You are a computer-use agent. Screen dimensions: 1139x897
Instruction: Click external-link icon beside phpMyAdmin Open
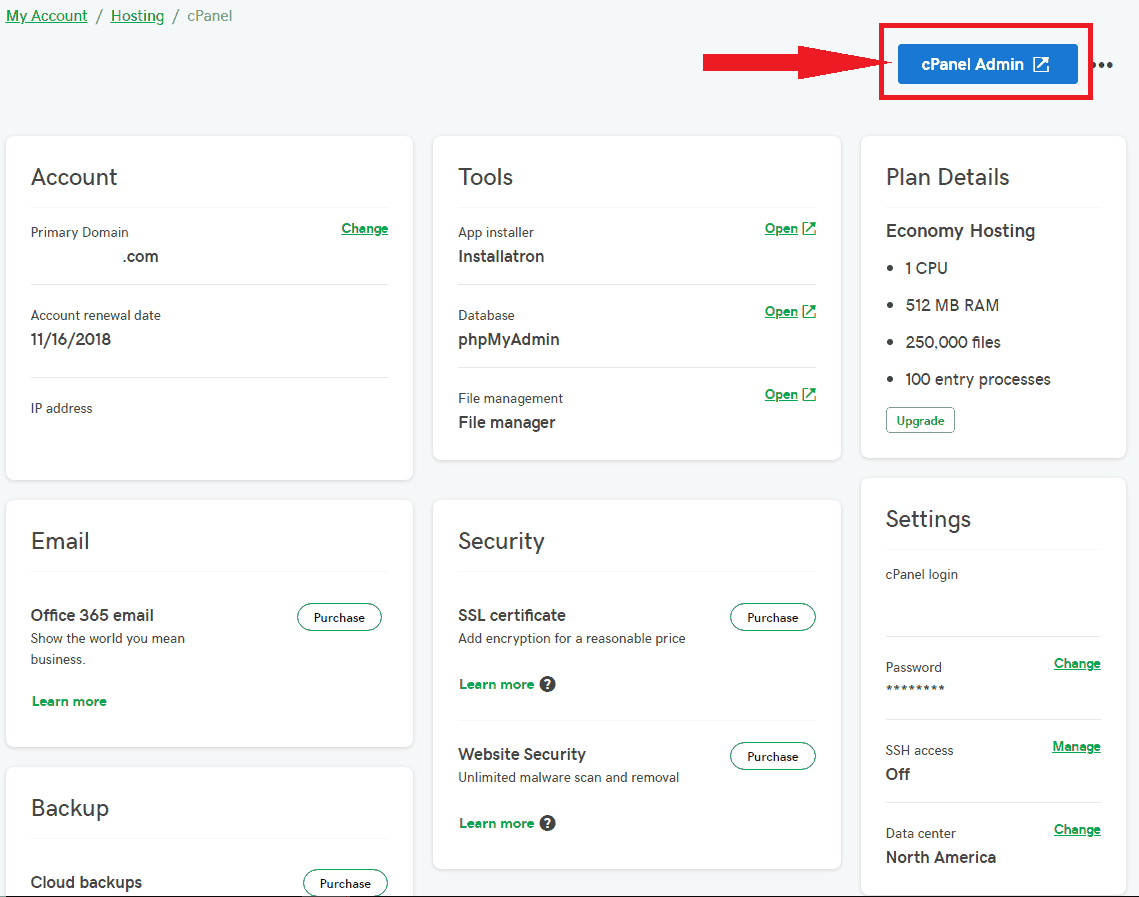coord(809,312)
